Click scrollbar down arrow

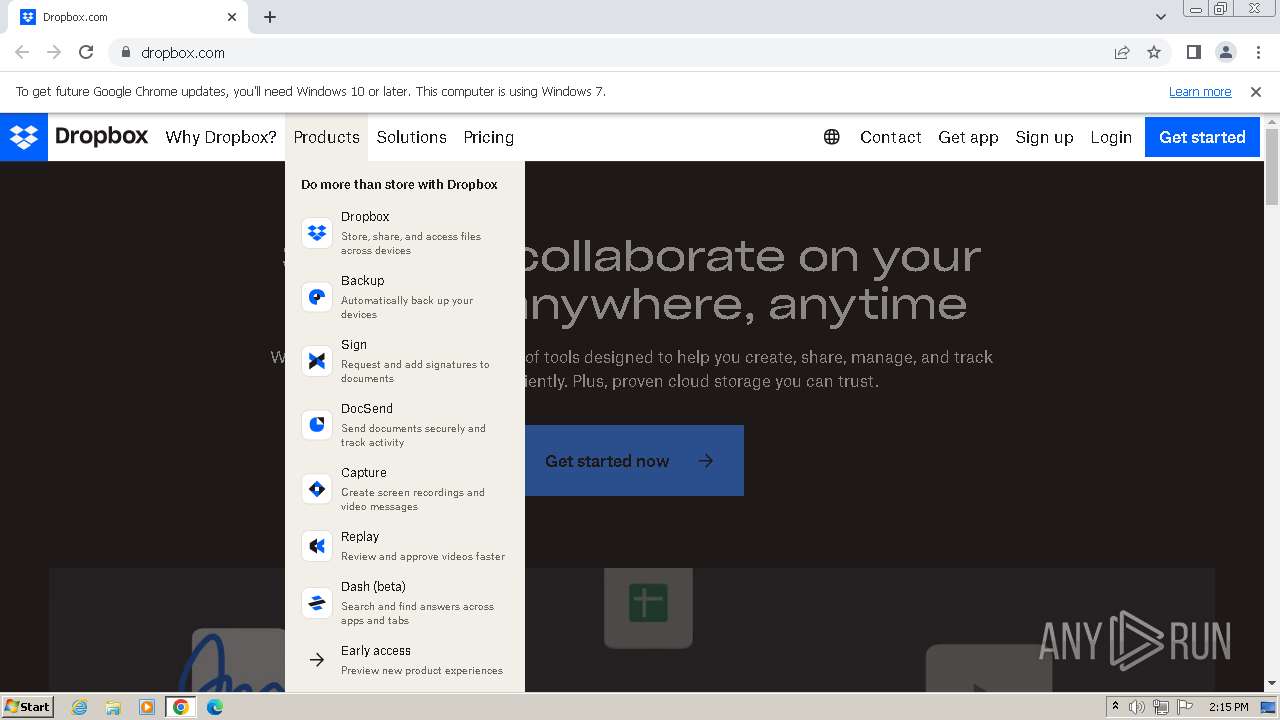[1272, 684]
